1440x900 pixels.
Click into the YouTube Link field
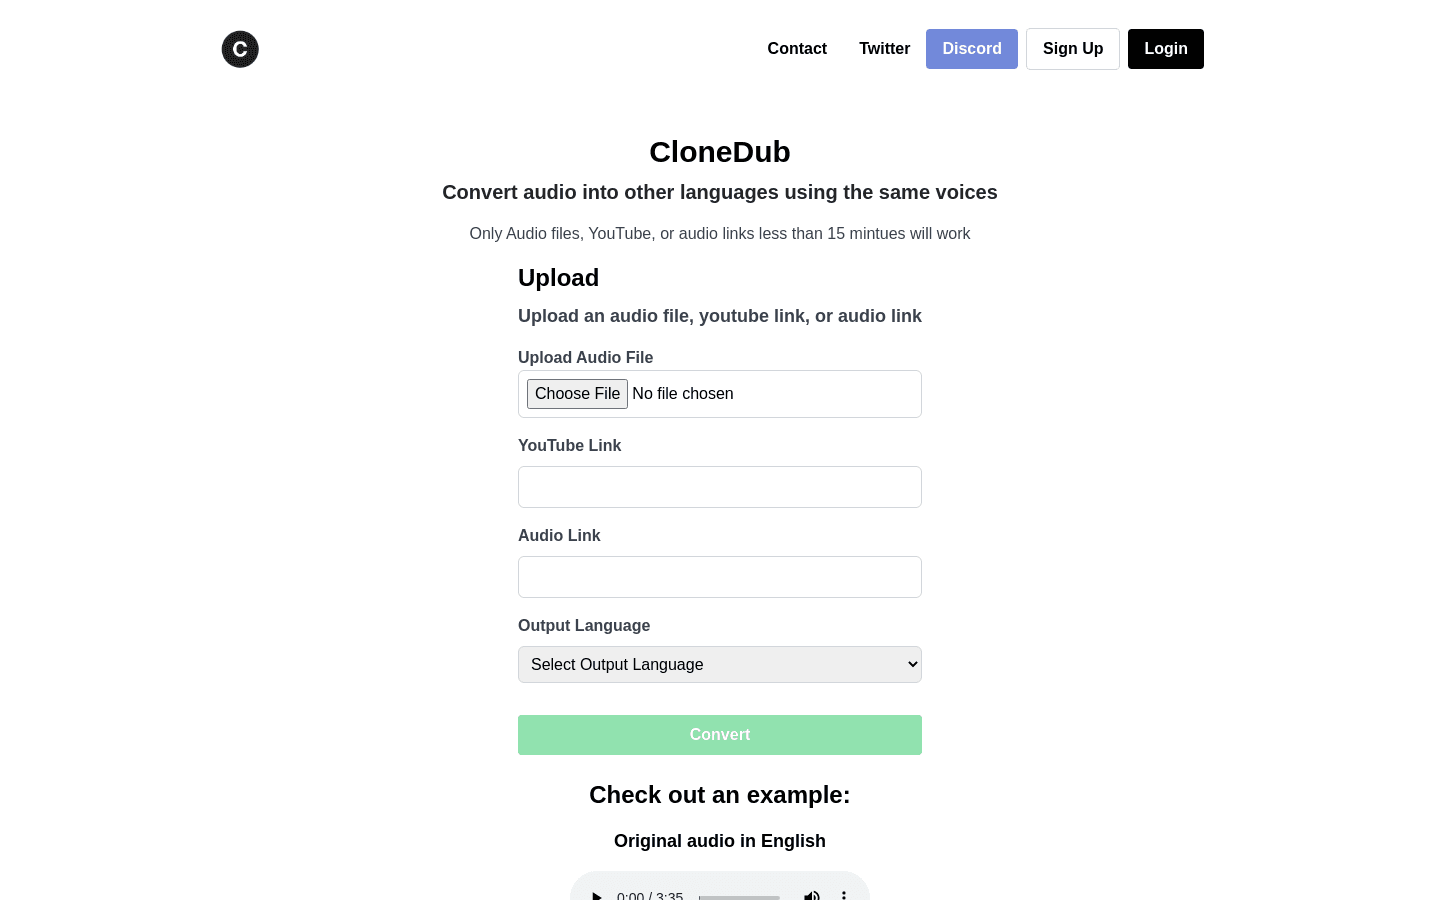(x=720, y=487)
